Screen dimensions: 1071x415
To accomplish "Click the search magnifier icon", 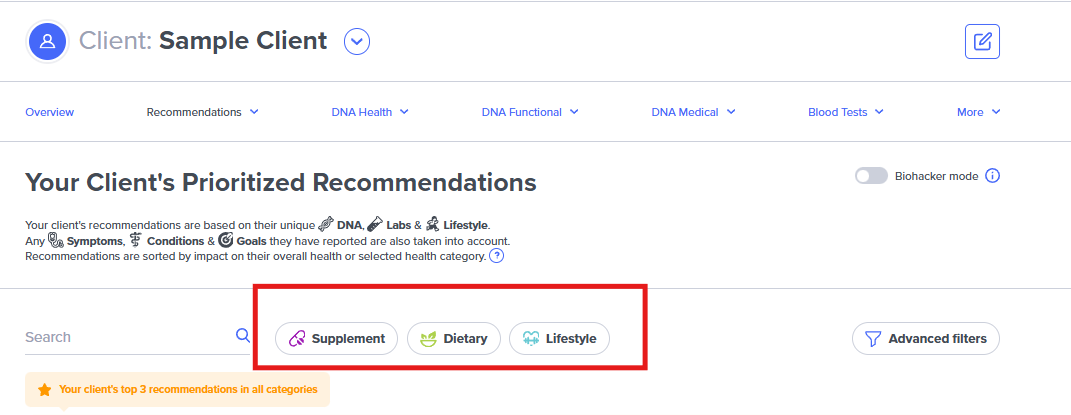I will pos(242,336).
